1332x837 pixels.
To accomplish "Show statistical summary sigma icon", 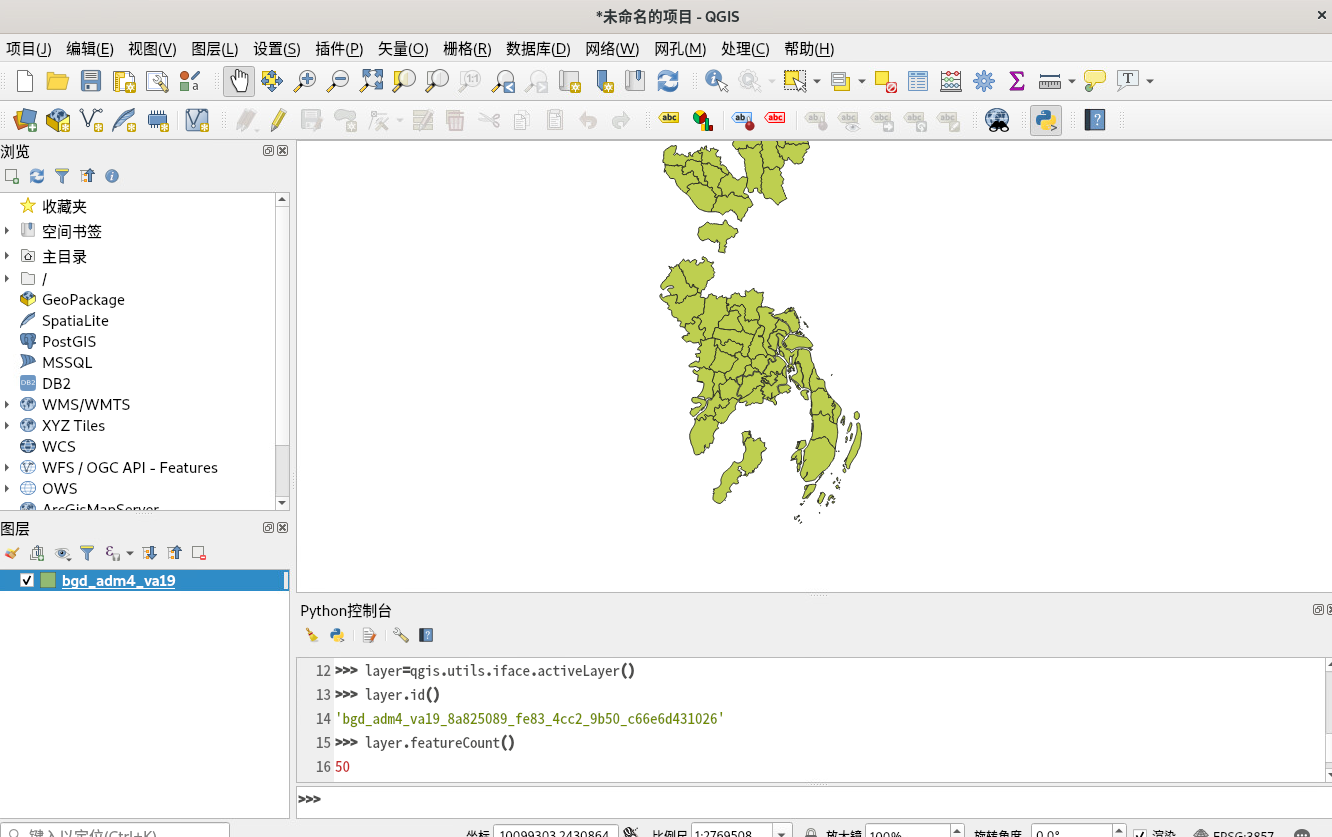I will [x=1017, y=81].
